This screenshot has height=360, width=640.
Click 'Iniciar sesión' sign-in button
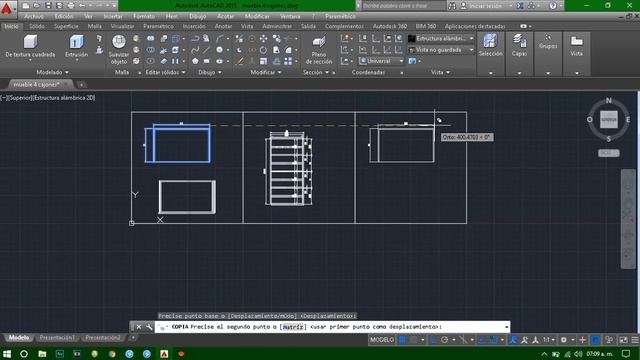(482, 6)
